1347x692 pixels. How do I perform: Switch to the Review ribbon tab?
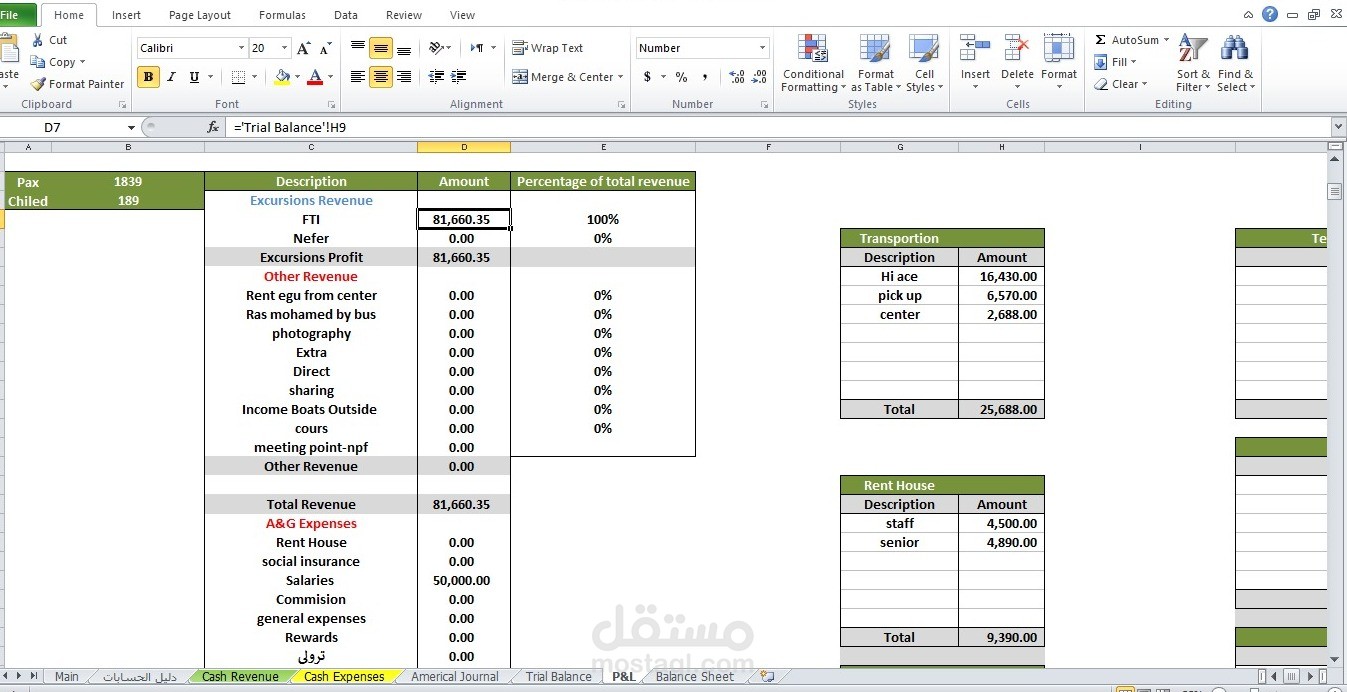[x=404, y=15]
